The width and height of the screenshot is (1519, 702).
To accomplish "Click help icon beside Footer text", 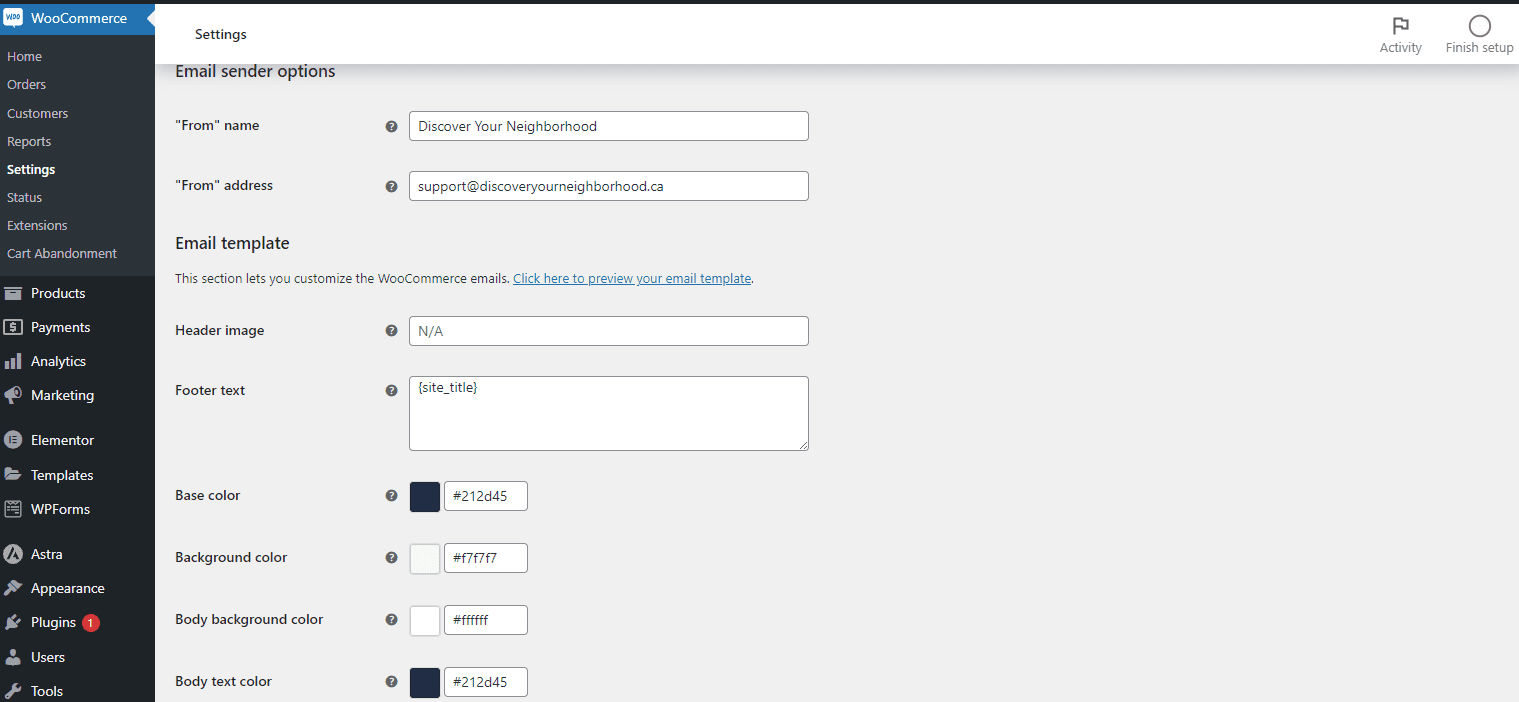I will [392, 391].
